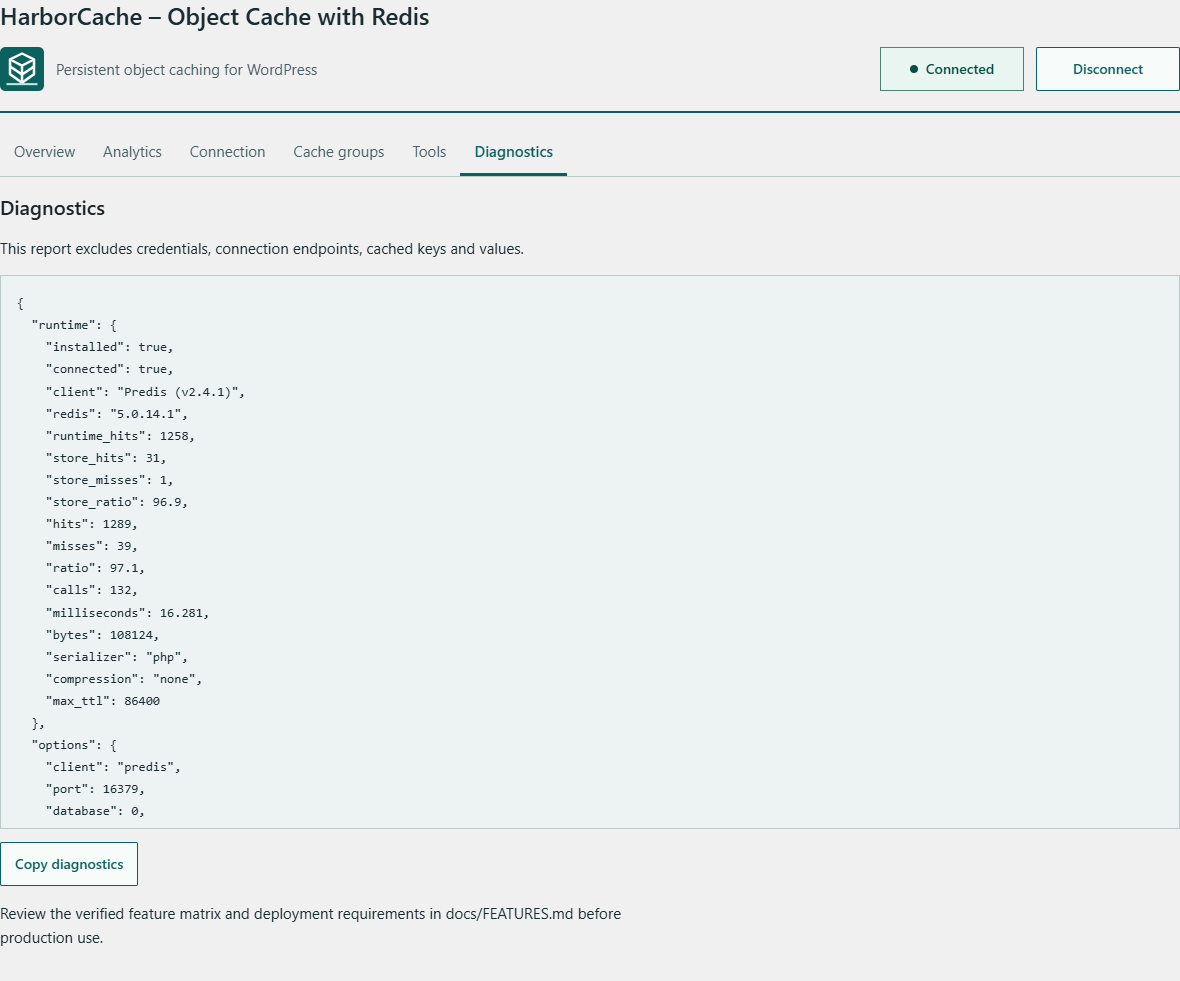Click the "compression": "none" line
The image size is (1180, 981).
tap(124, 679)
